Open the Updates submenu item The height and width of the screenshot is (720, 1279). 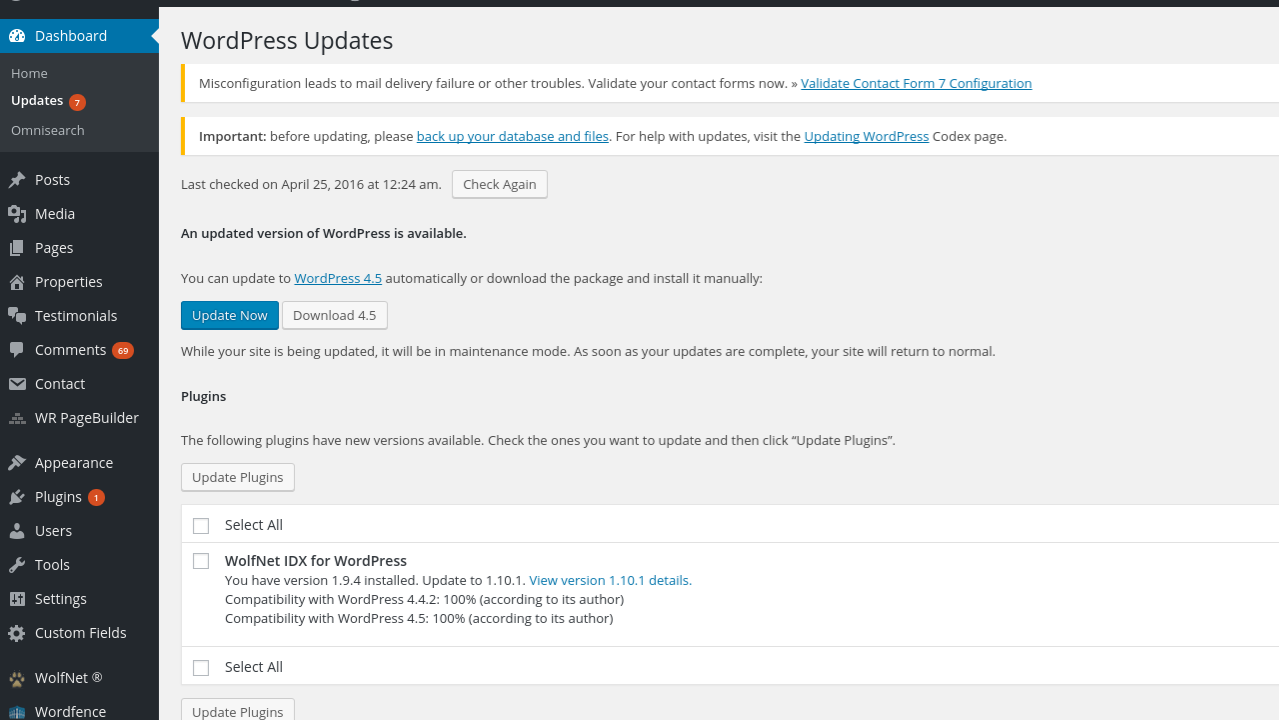click(x=37, y=101)
